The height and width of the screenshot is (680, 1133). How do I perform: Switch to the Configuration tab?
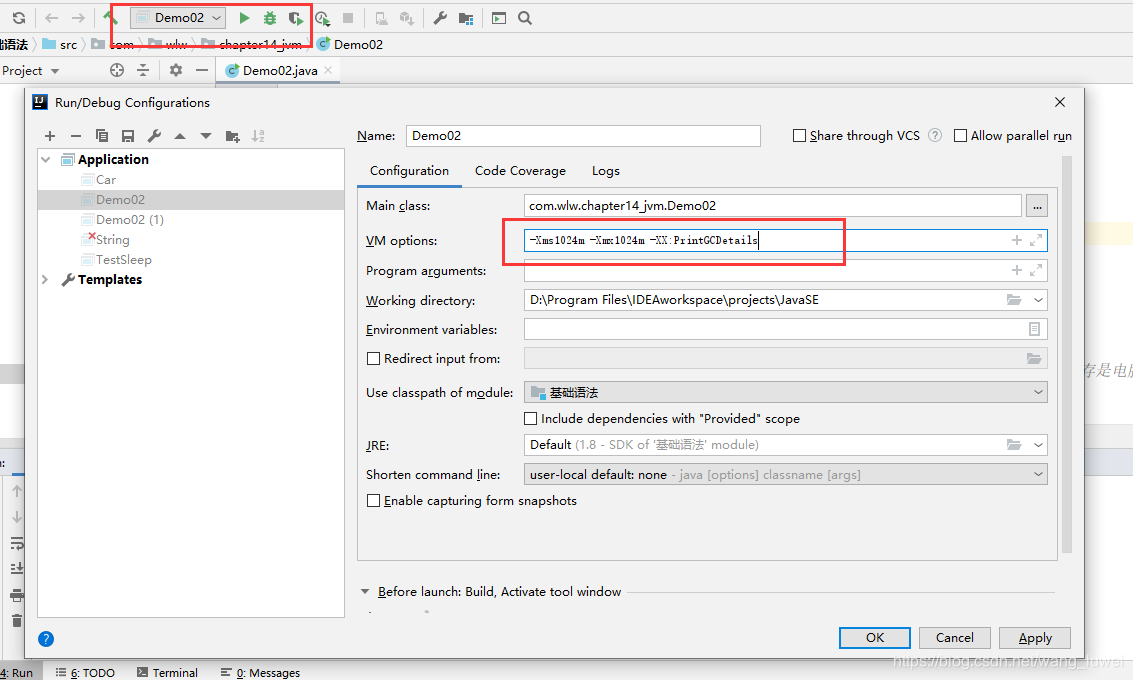click(x=409, y=171)
